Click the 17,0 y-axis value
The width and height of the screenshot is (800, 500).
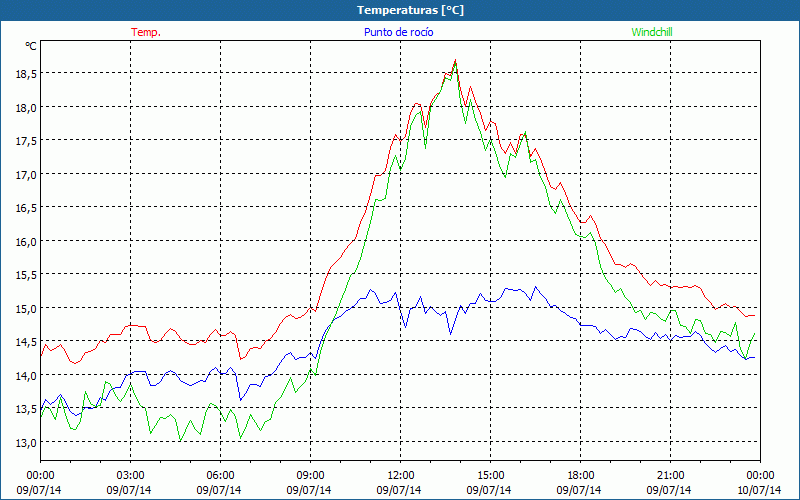pos(26,175)
